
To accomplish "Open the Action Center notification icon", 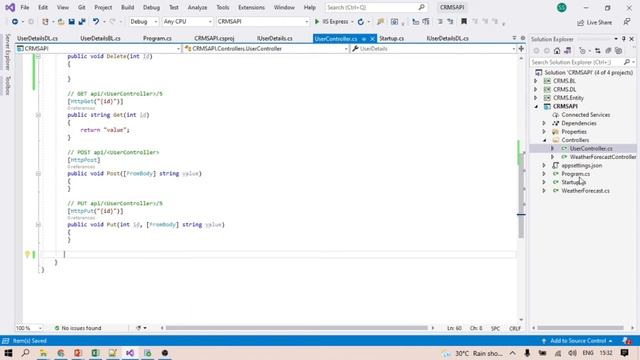I will [x=624, y=353].
